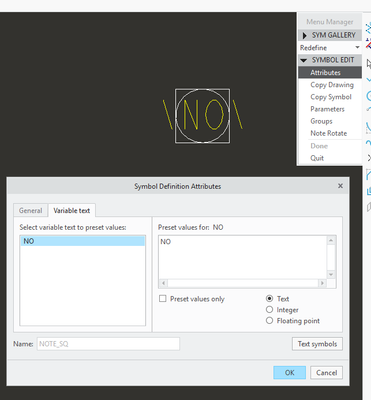
Task: Click the copy icon on right toolbar edge
Action: [369, 191]
